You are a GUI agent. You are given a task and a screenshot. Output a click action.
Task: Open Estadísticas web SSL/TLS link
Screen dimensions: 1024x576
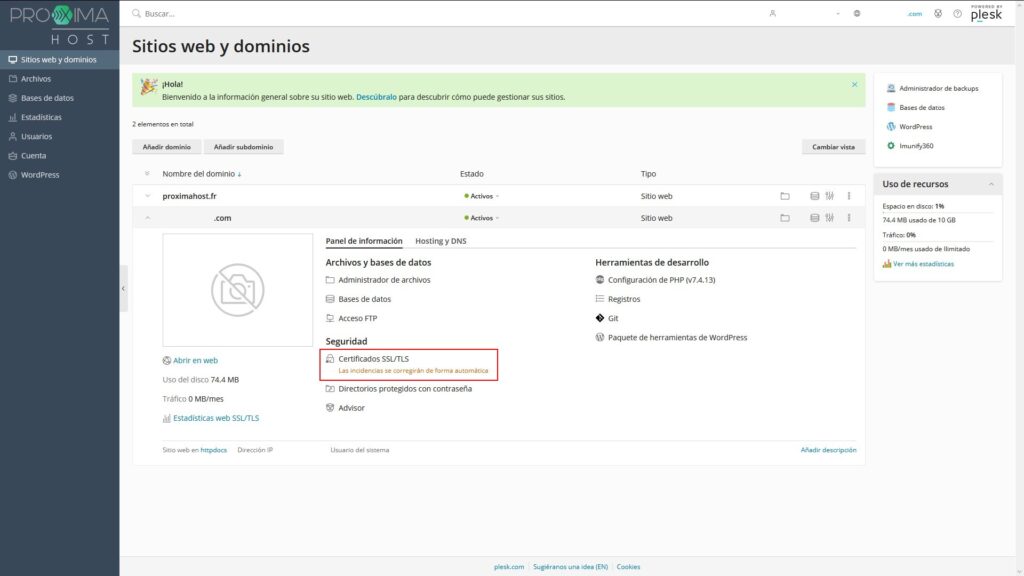[216, 418]
